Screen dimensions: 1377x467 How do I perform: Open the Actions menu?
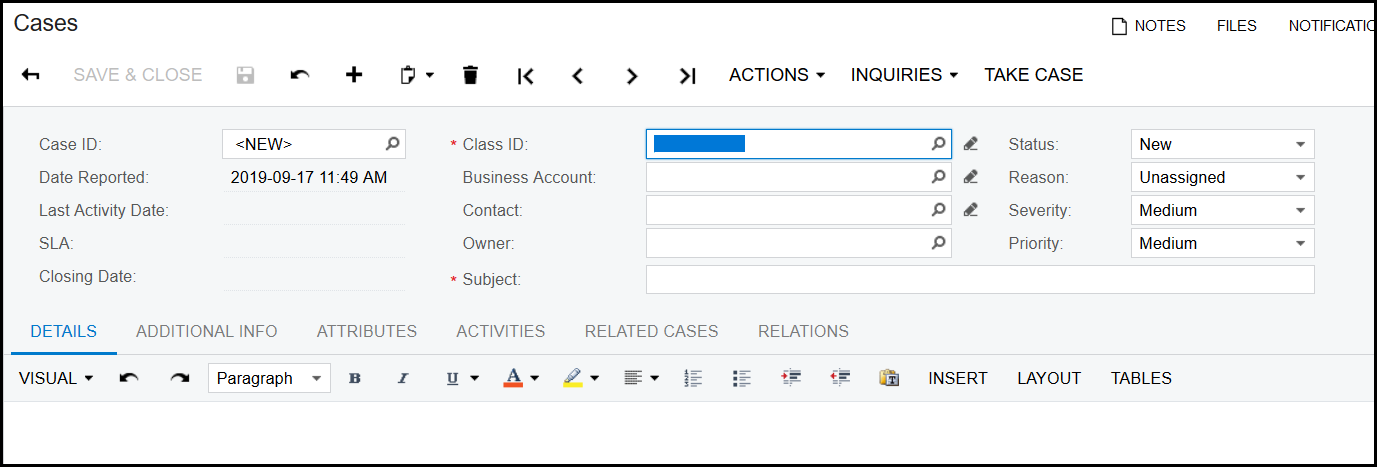coord(776,75)
